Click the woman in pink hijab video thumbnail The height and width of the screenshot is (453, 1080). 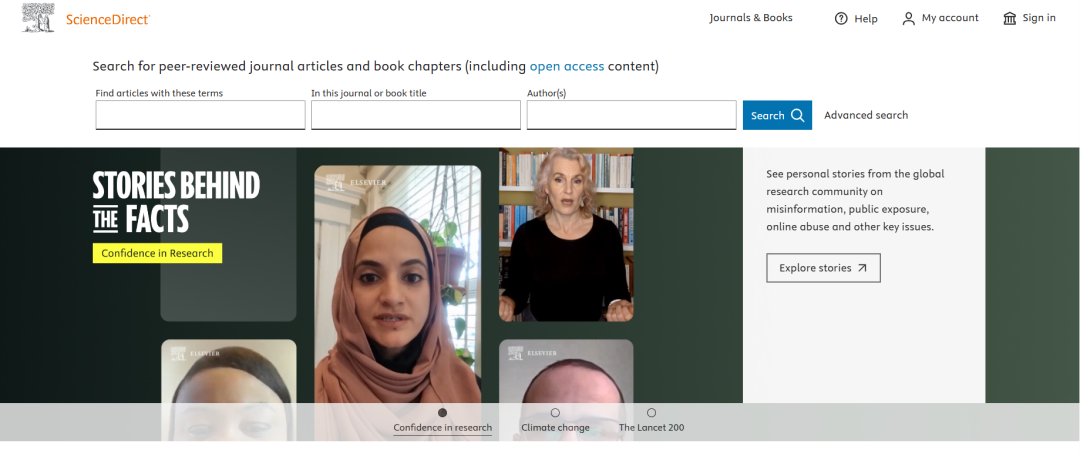coord(397,284)
